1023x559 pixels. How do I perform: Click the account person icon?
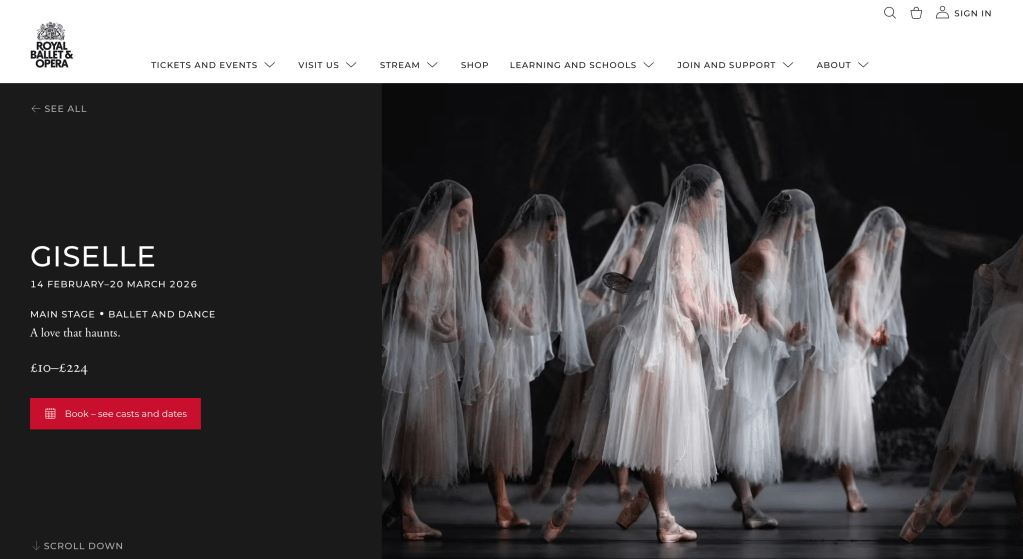pos(942,13)
